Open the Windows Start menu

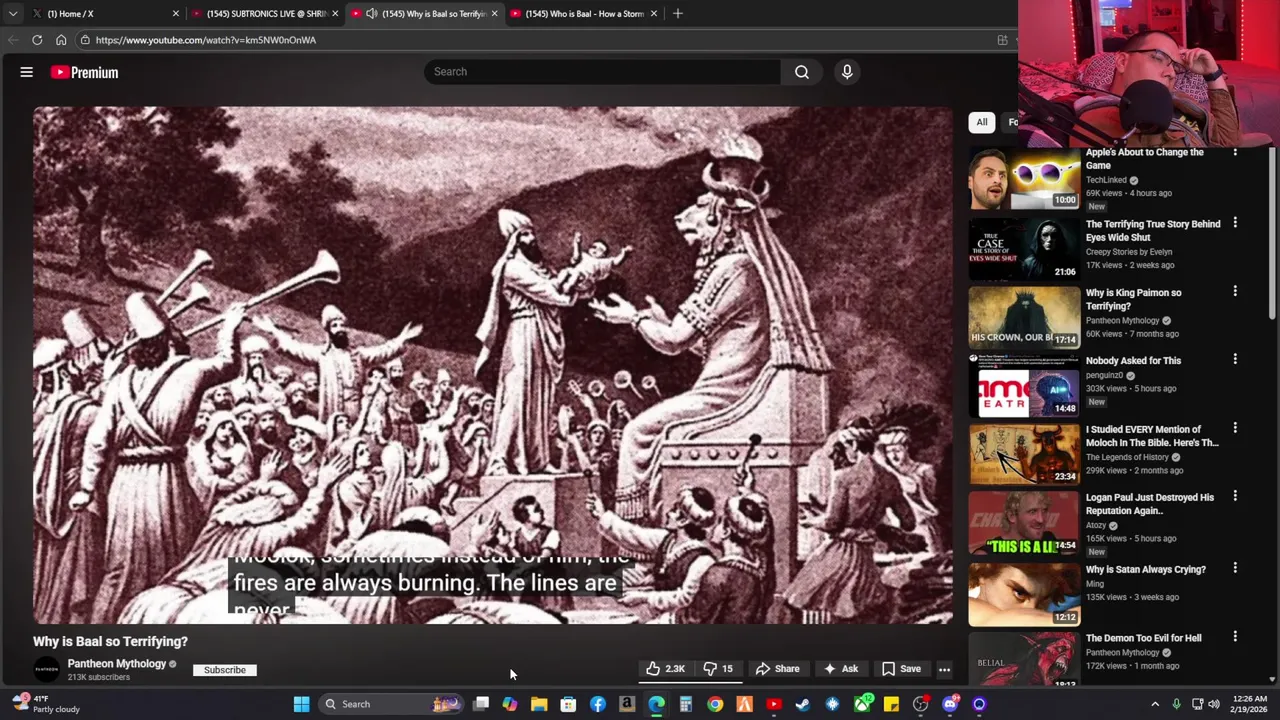pyautogui.click(x=301, y=704)
